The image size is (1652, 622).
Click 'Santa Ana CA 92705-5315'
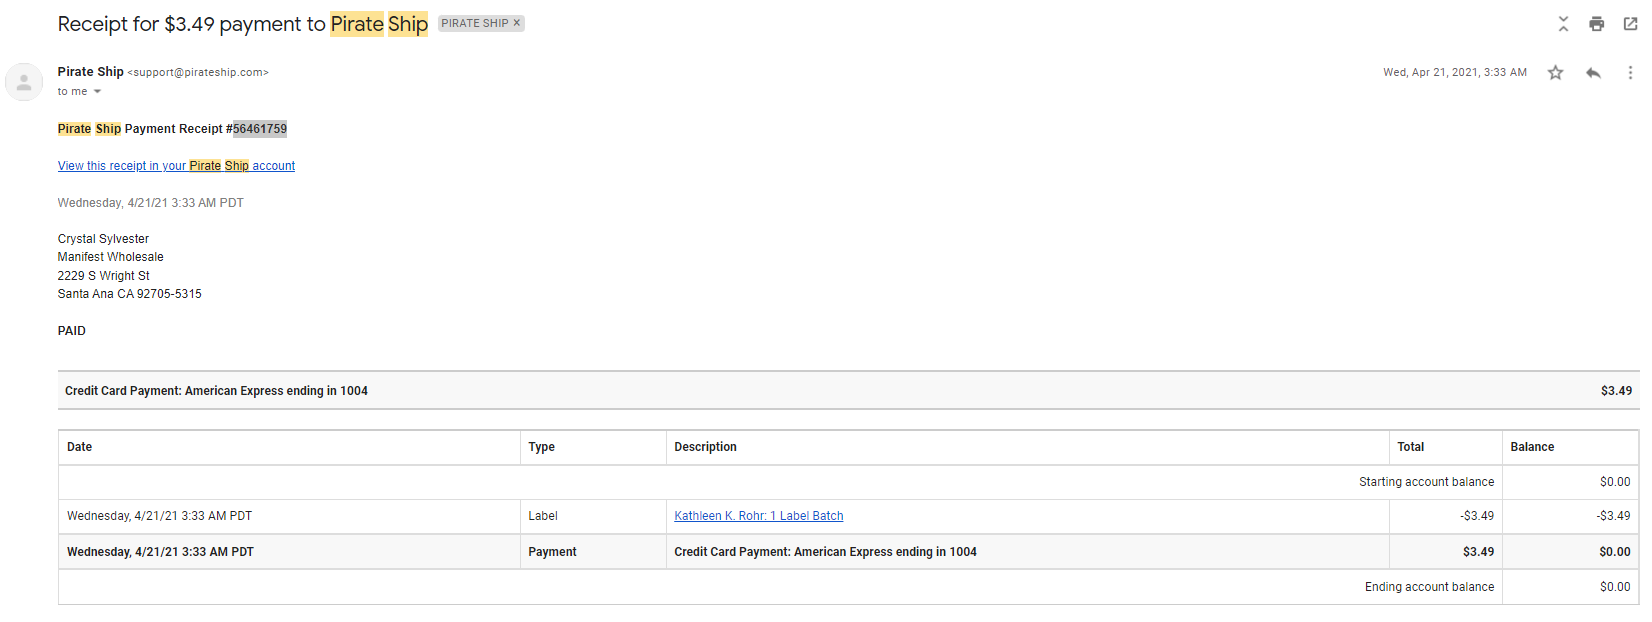tap(130, 294)
